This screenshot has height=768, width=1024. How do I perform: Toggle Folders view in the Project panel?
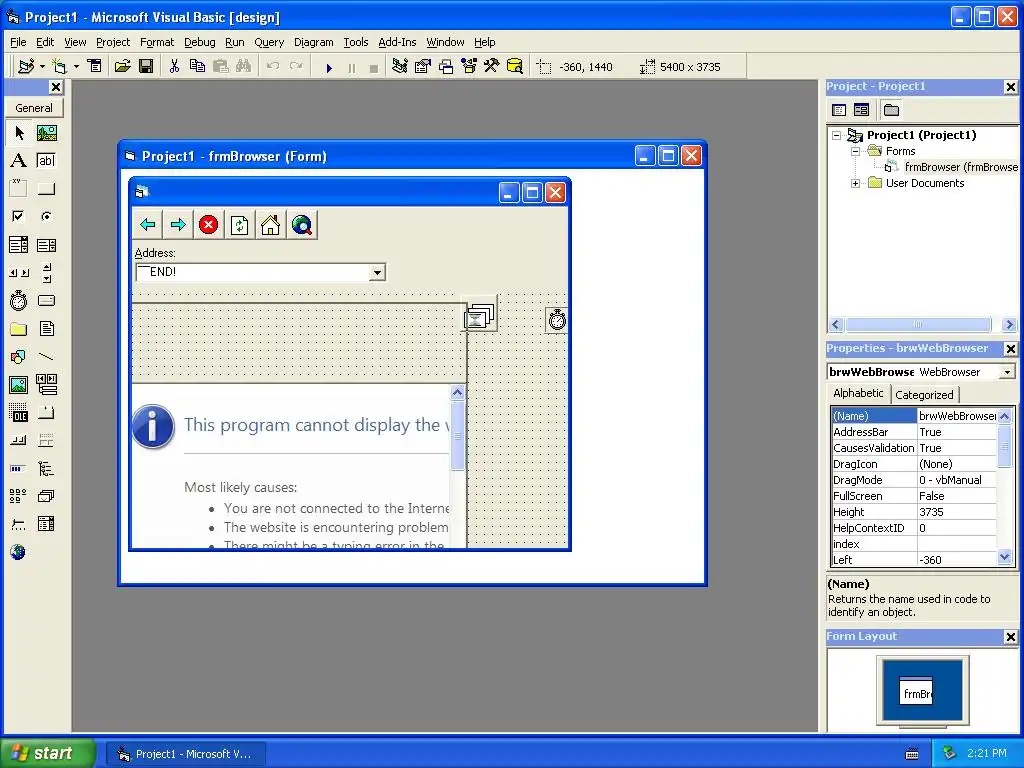click(891, 110)
